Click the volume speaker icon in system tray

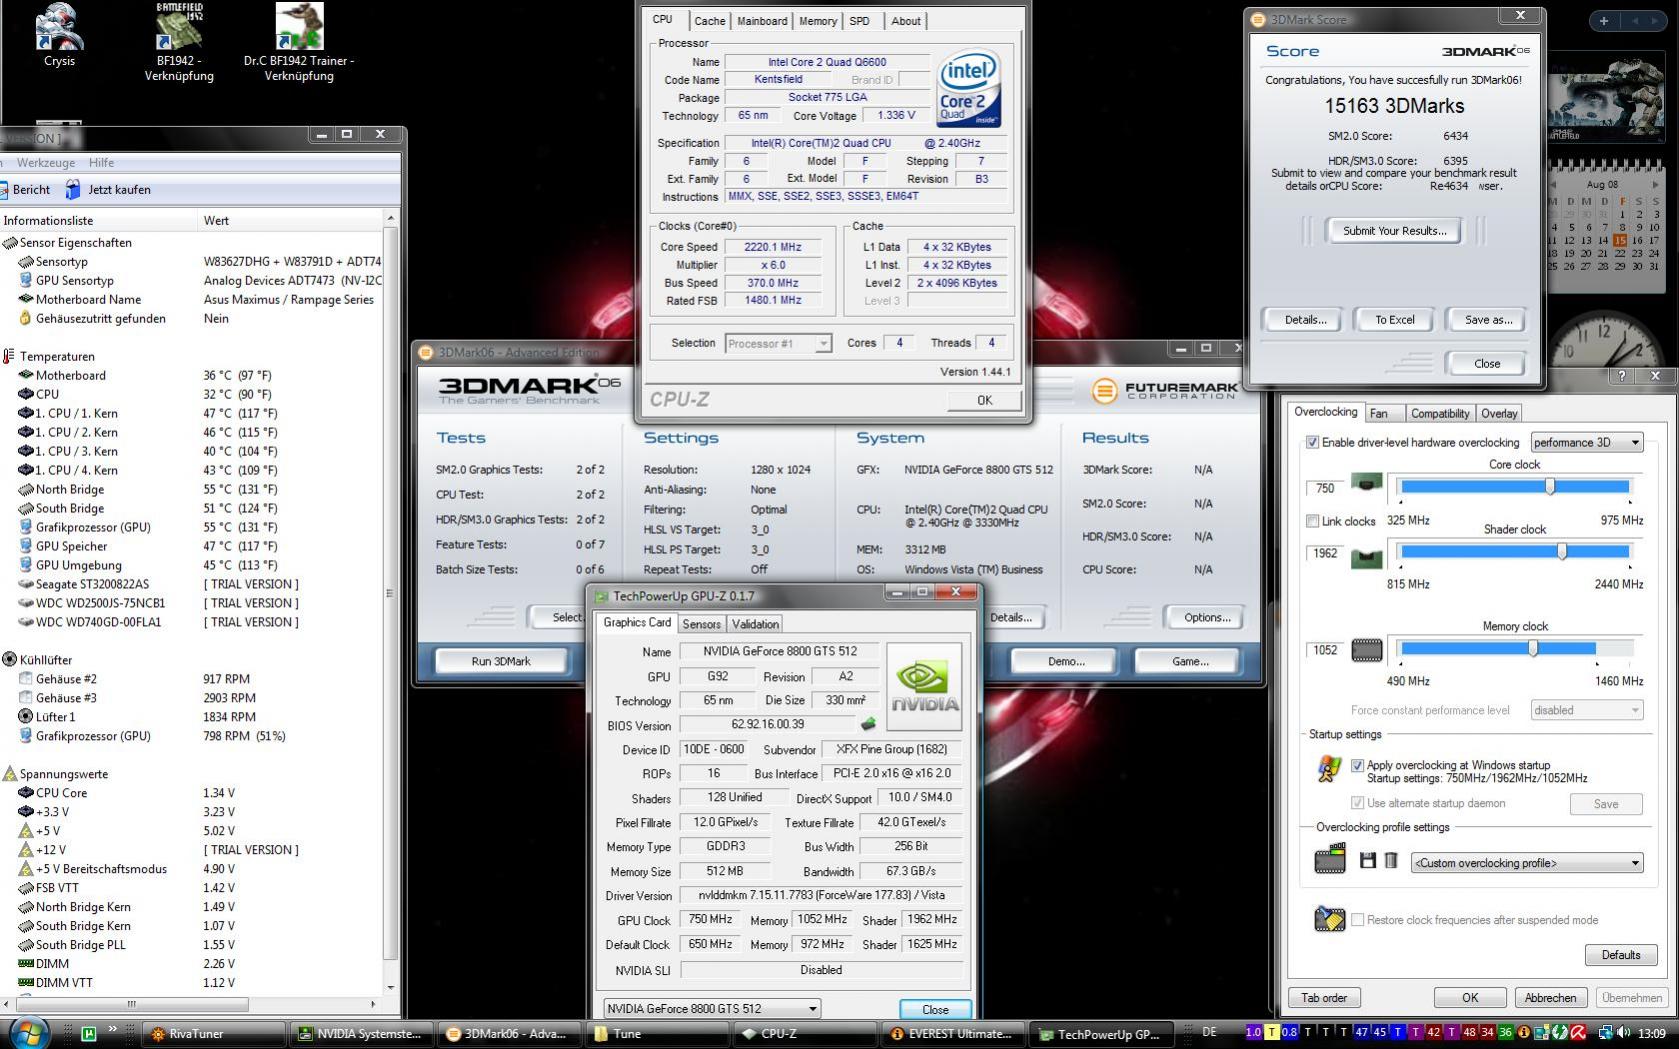(1625, 1033)
